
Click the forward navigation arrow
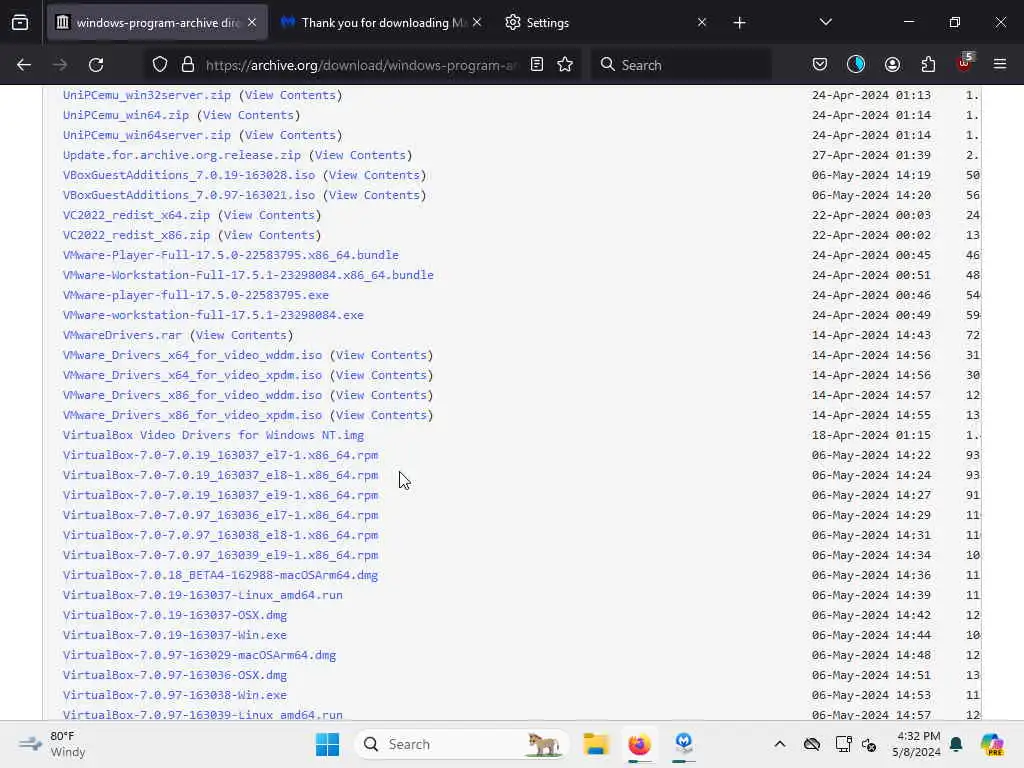[59, 65]
